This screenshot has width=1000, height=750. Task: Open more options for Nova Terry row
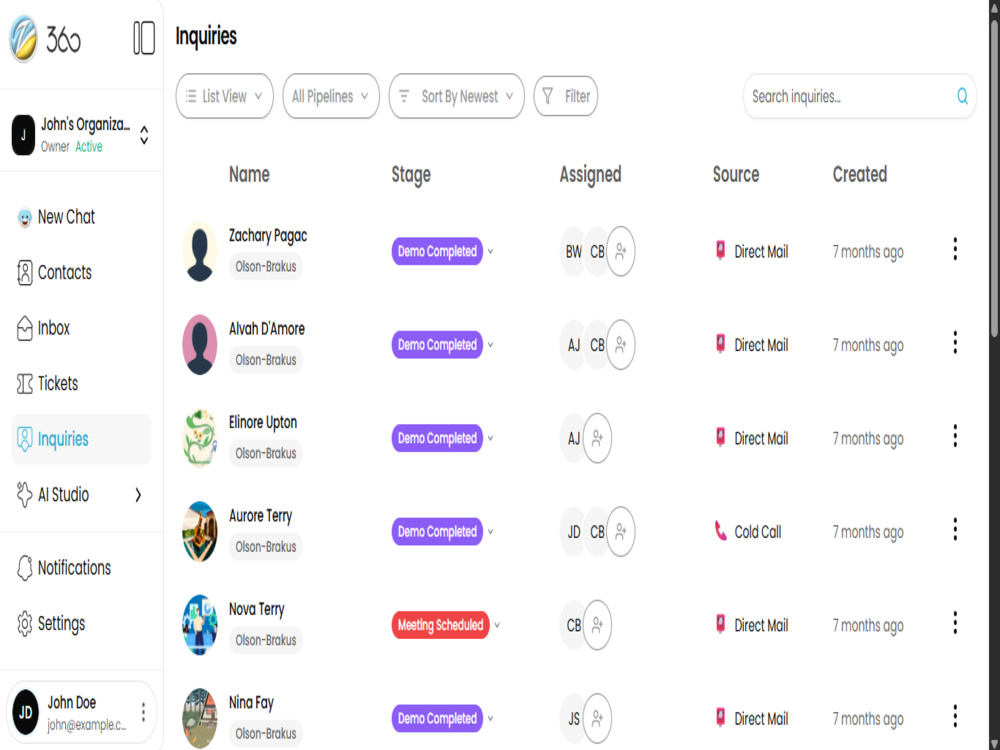pos(955,623)
